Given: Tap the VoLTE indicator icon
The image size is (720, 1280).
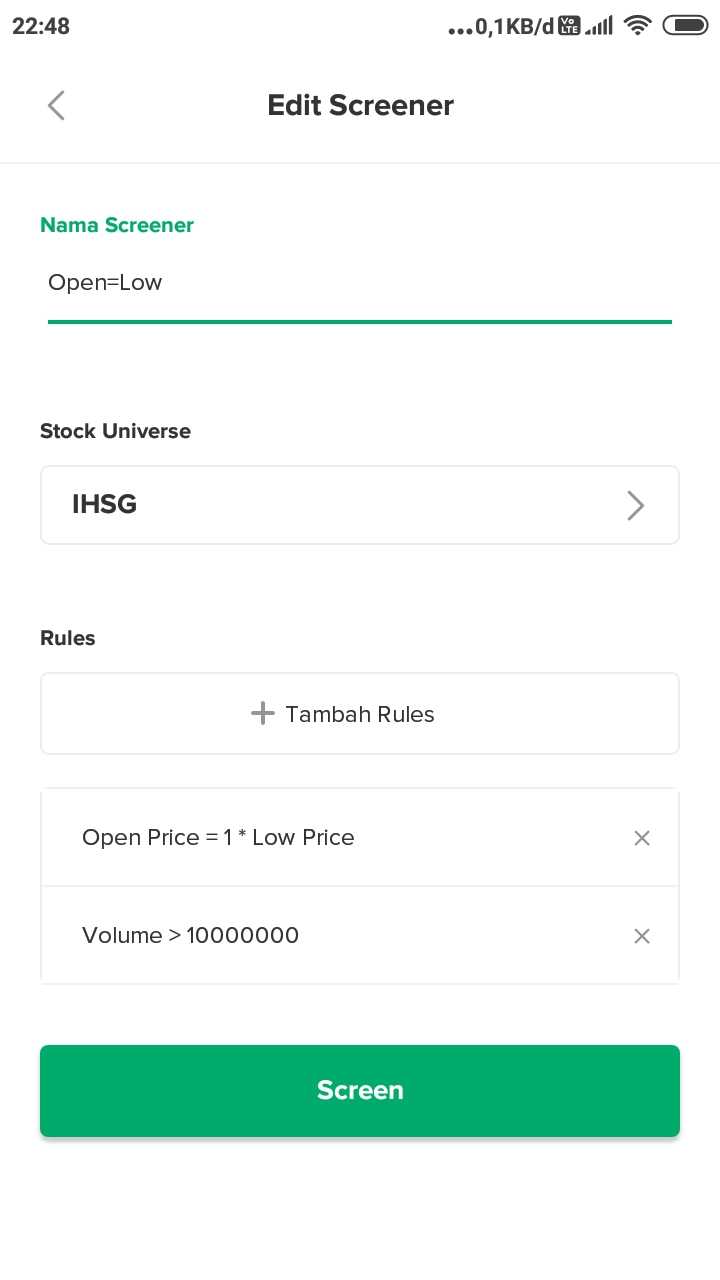Looking at the screenshot, I should click(x=570, y=26).
